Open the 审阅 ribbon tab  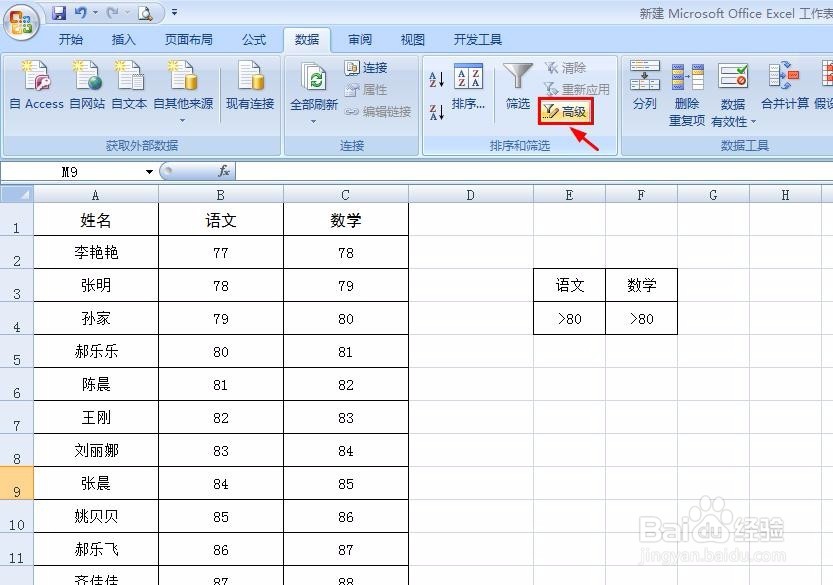pyautogui.click(x=359, y=40)
